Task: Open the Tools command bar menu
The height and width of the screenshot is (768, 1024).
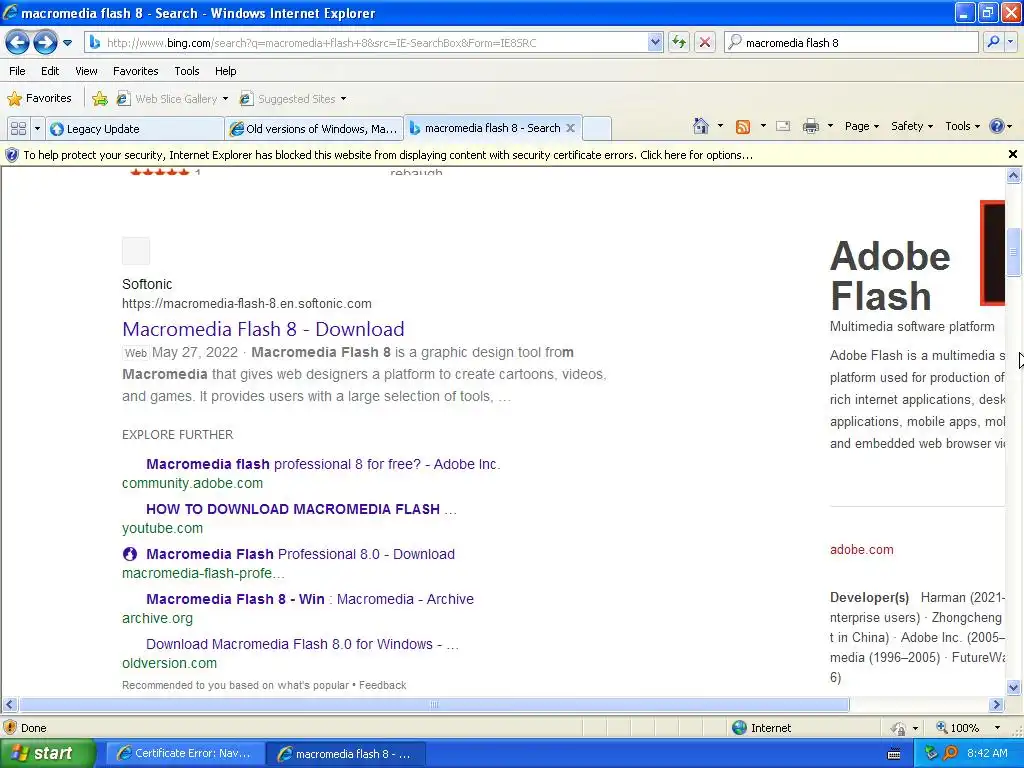Action: [962, 126]
